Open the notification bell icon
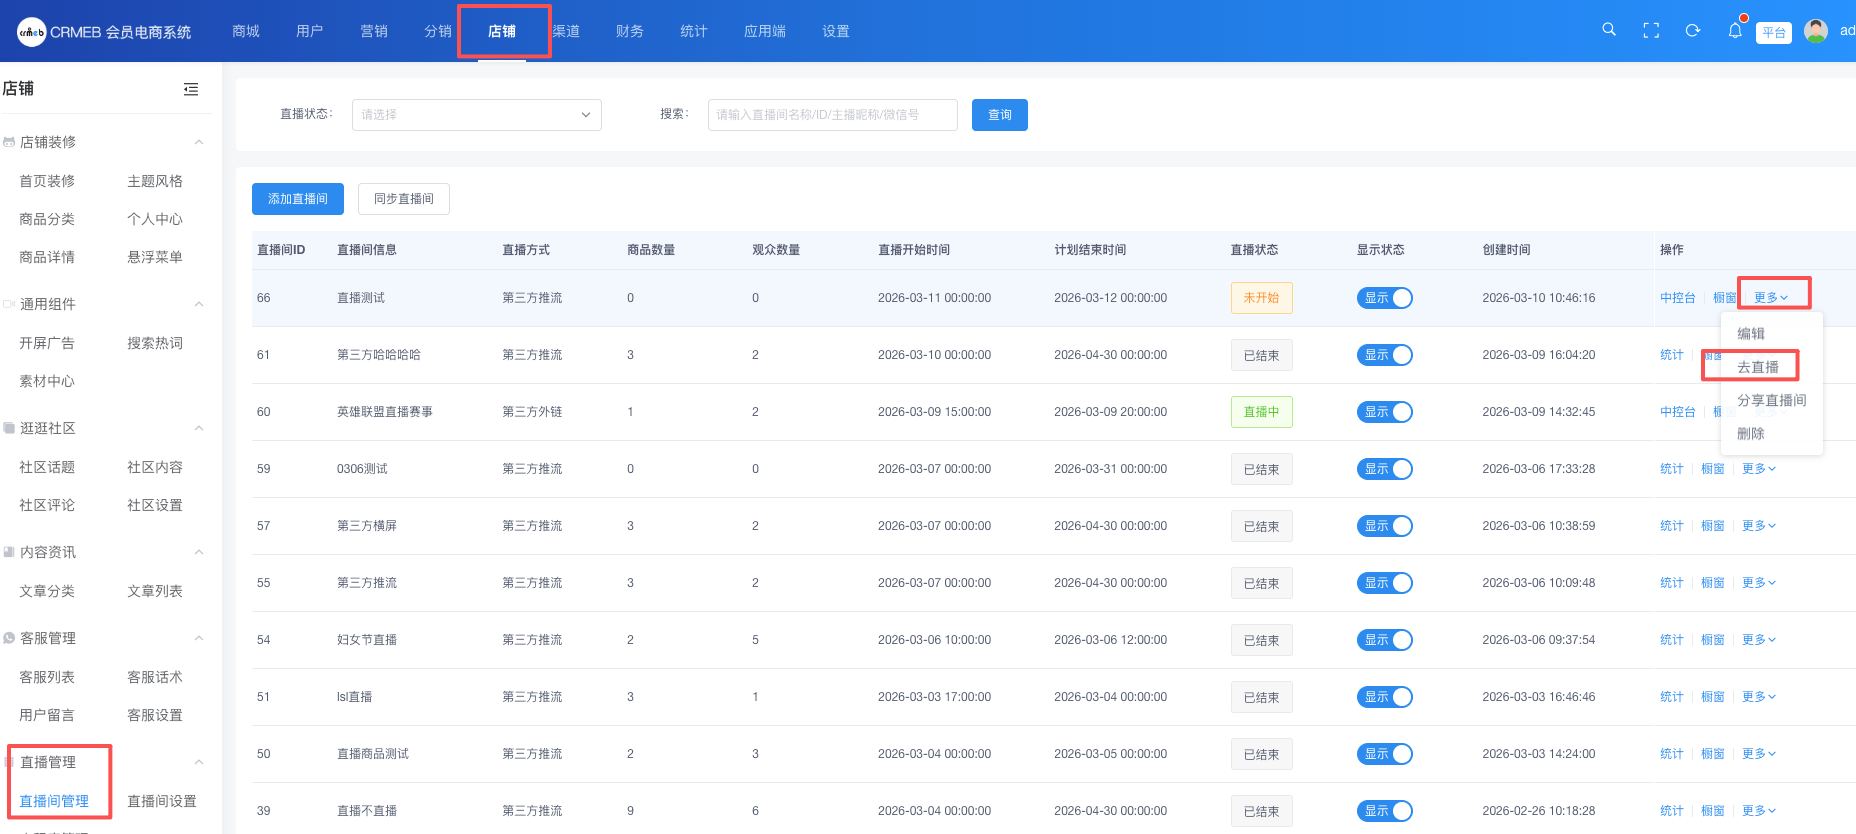This screenshot has height=834, width=1856. [1735, 31]
